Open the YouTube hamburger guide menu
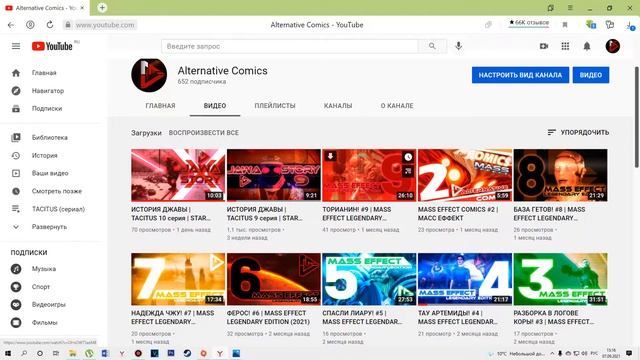640x360 pixels. [x=16, y=46]
